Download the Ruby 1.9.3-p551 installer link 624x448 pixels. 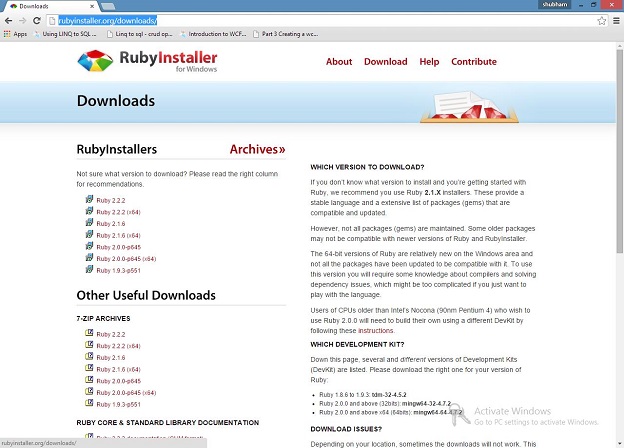(119, 271)
